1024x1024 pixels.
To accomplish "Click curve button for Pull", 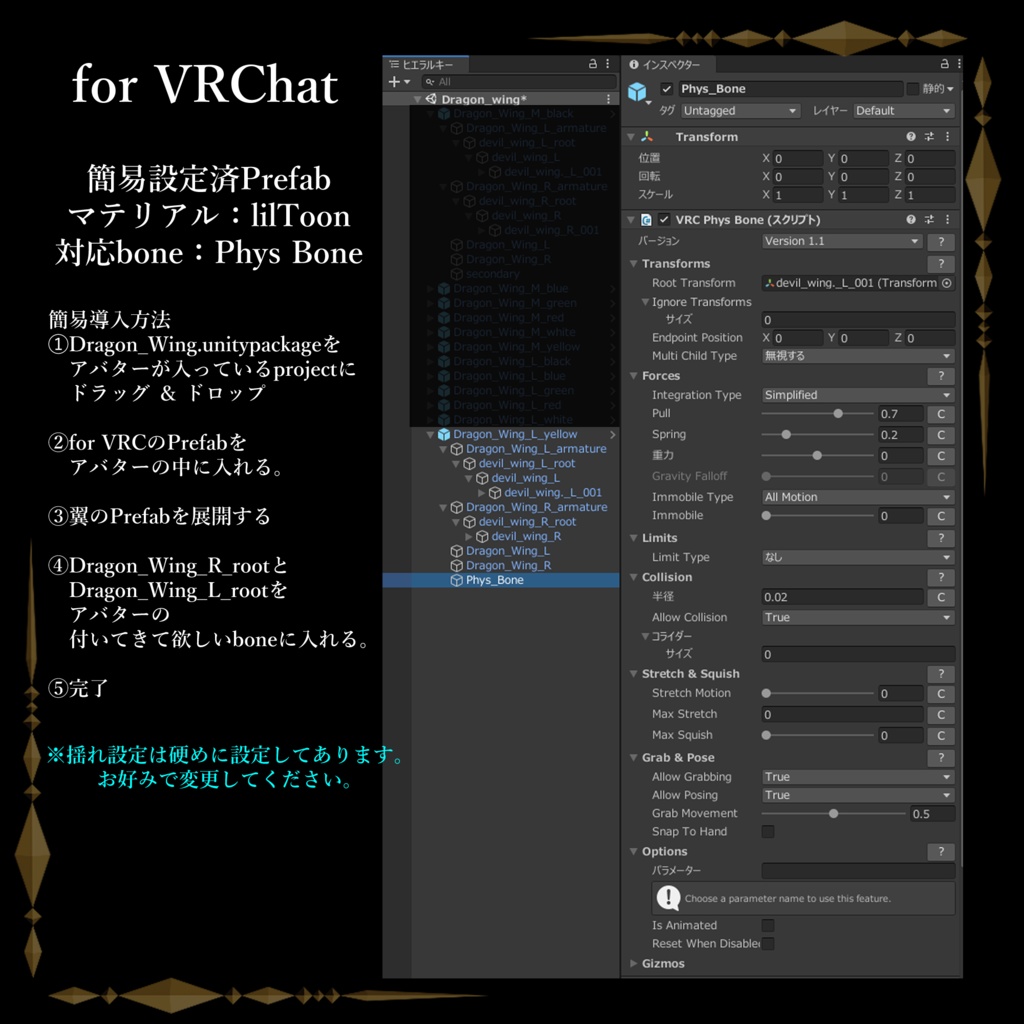I will [x=941, y=414].
